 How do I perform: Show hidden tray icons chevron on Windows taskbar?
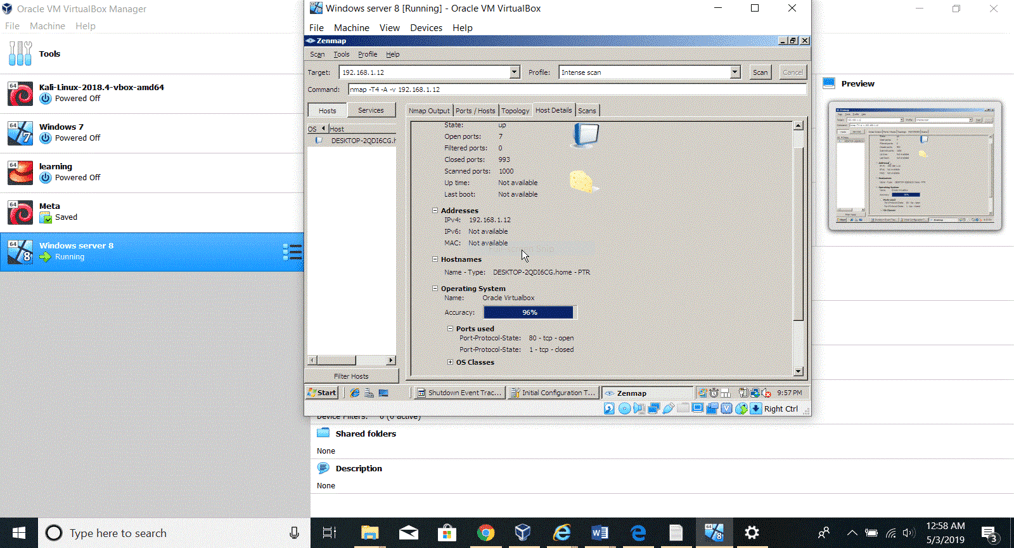pyautogui.click(x=852, y=533)
